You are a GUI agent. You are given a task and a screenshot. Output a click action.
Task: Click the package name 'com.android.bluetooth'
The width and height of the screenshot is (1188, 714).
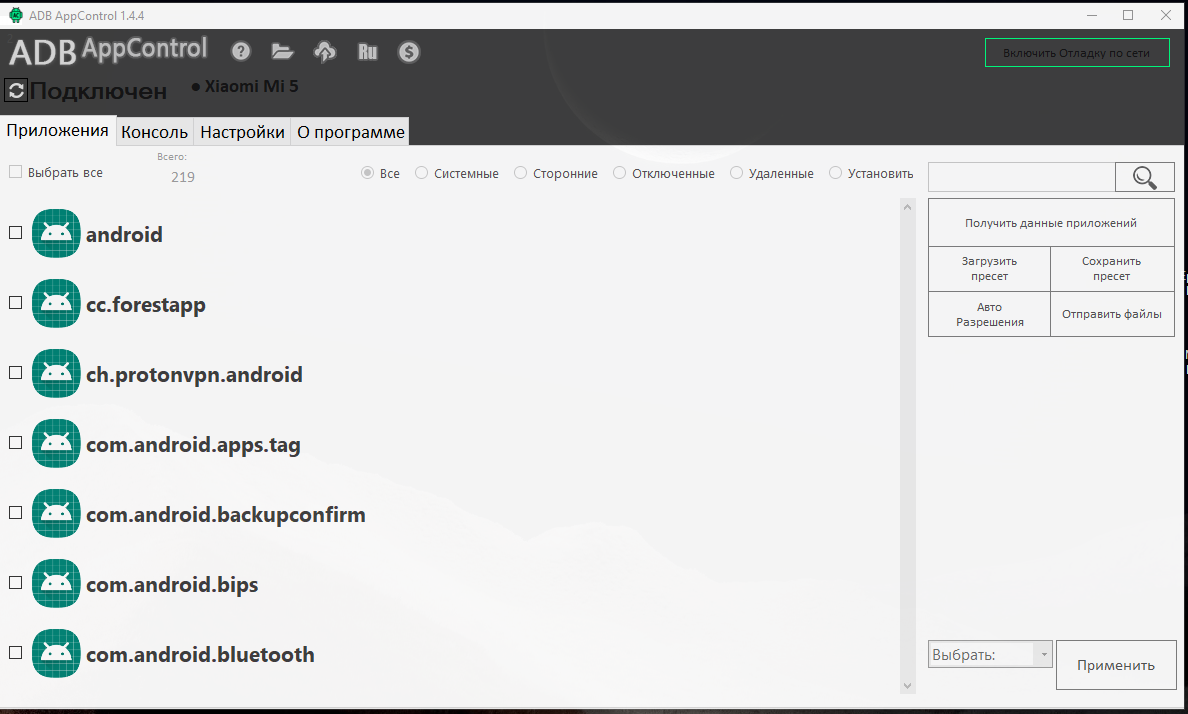coord(200,655)
